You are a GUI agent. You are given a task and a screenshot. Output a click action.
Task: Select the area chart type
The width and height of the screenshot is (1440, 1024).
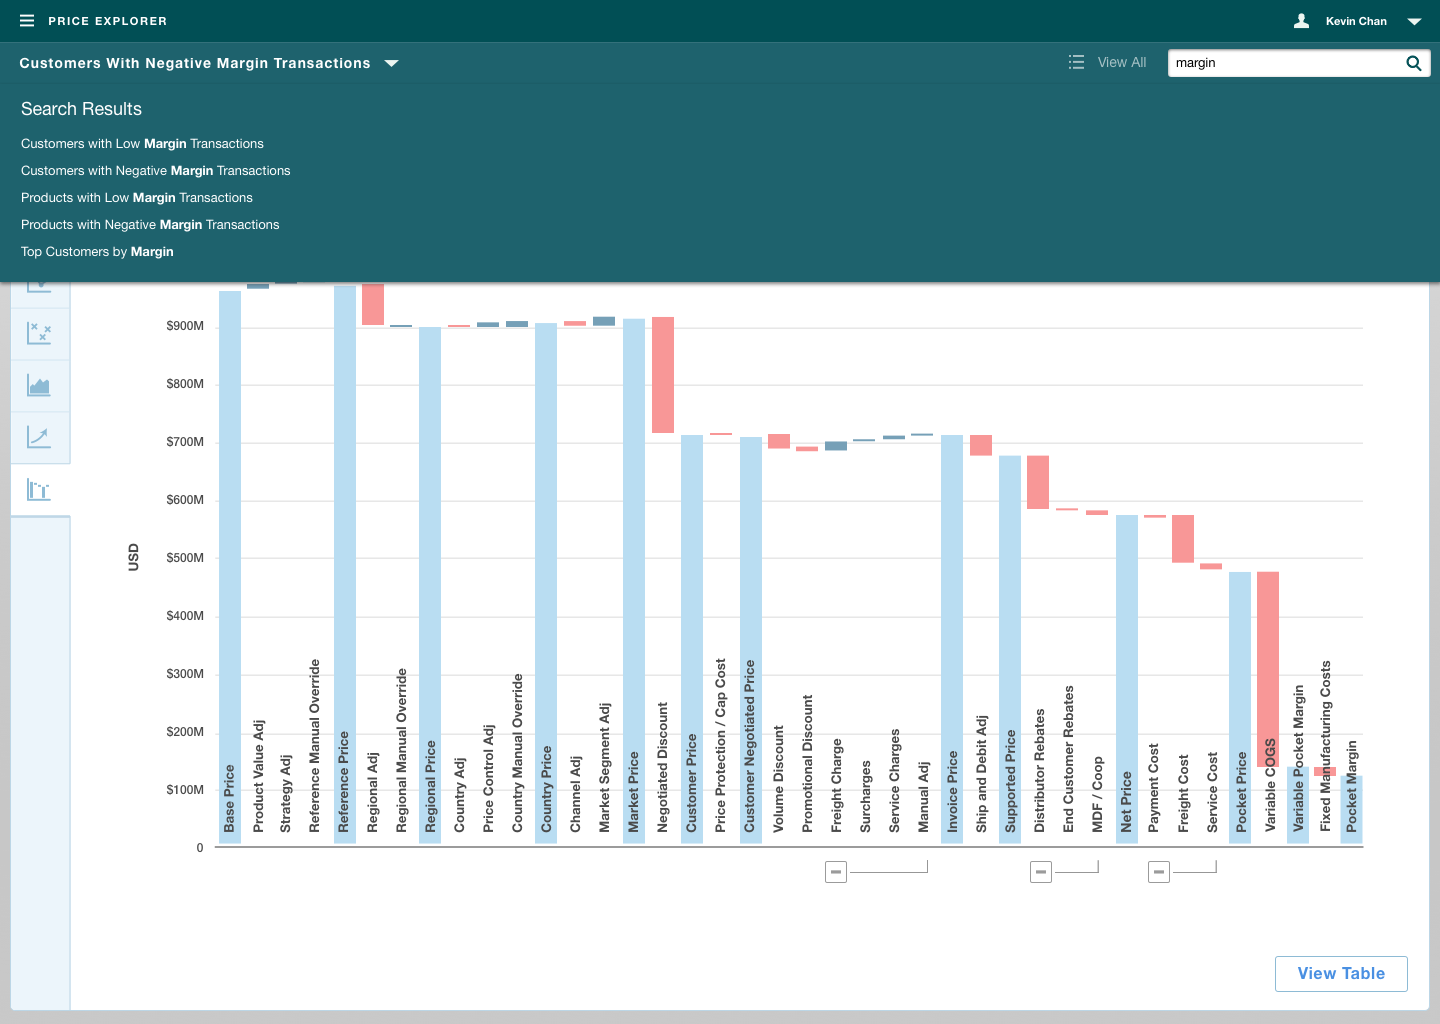pyautogui.click(x=39, y=386)
